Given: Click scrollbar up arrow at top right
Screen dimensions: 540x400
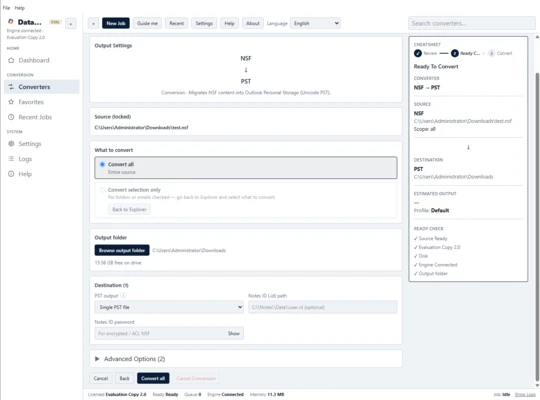Looking at the screenshot, I should click(x=537, y=37).
